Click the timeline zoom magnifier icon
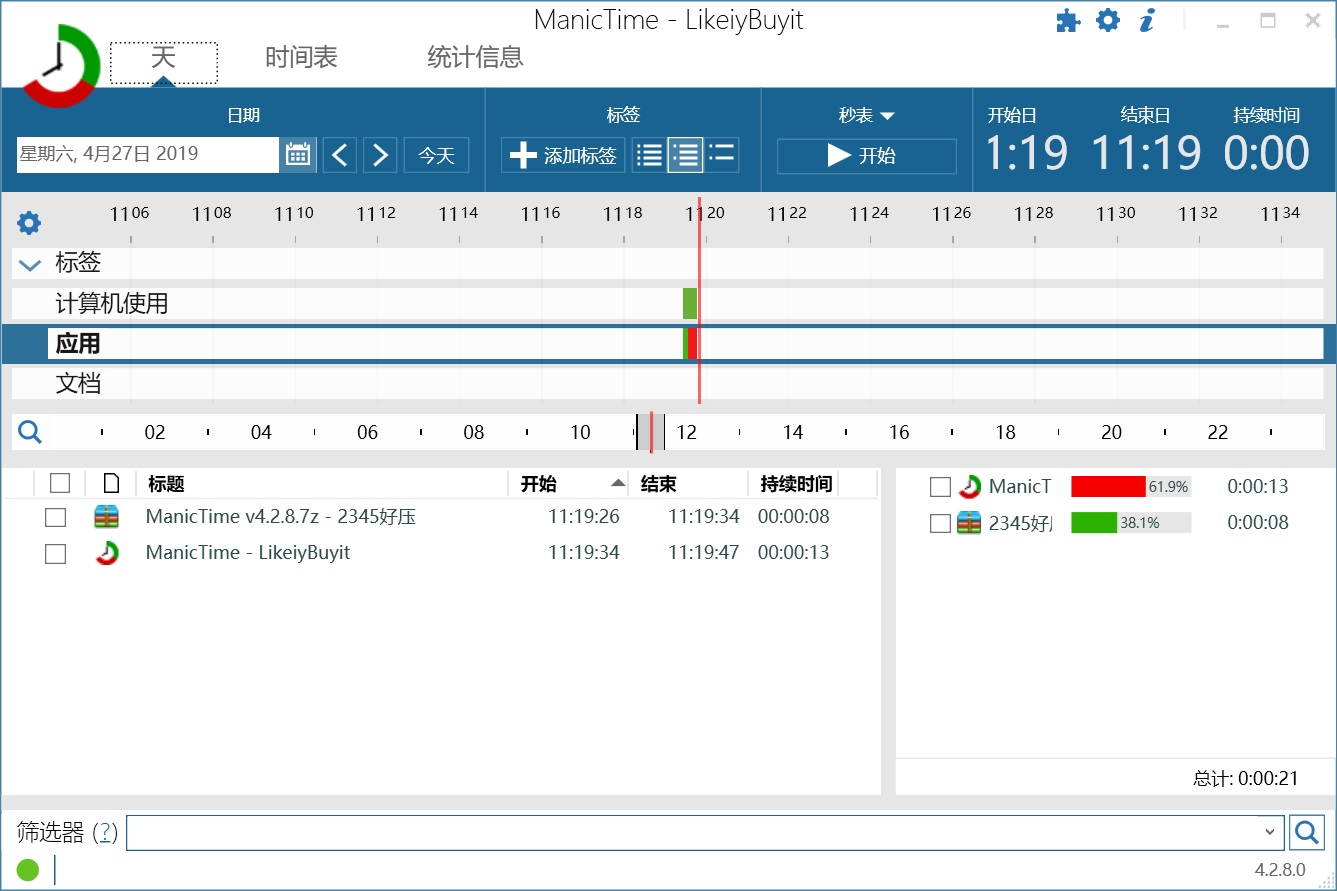 point(31,432)
